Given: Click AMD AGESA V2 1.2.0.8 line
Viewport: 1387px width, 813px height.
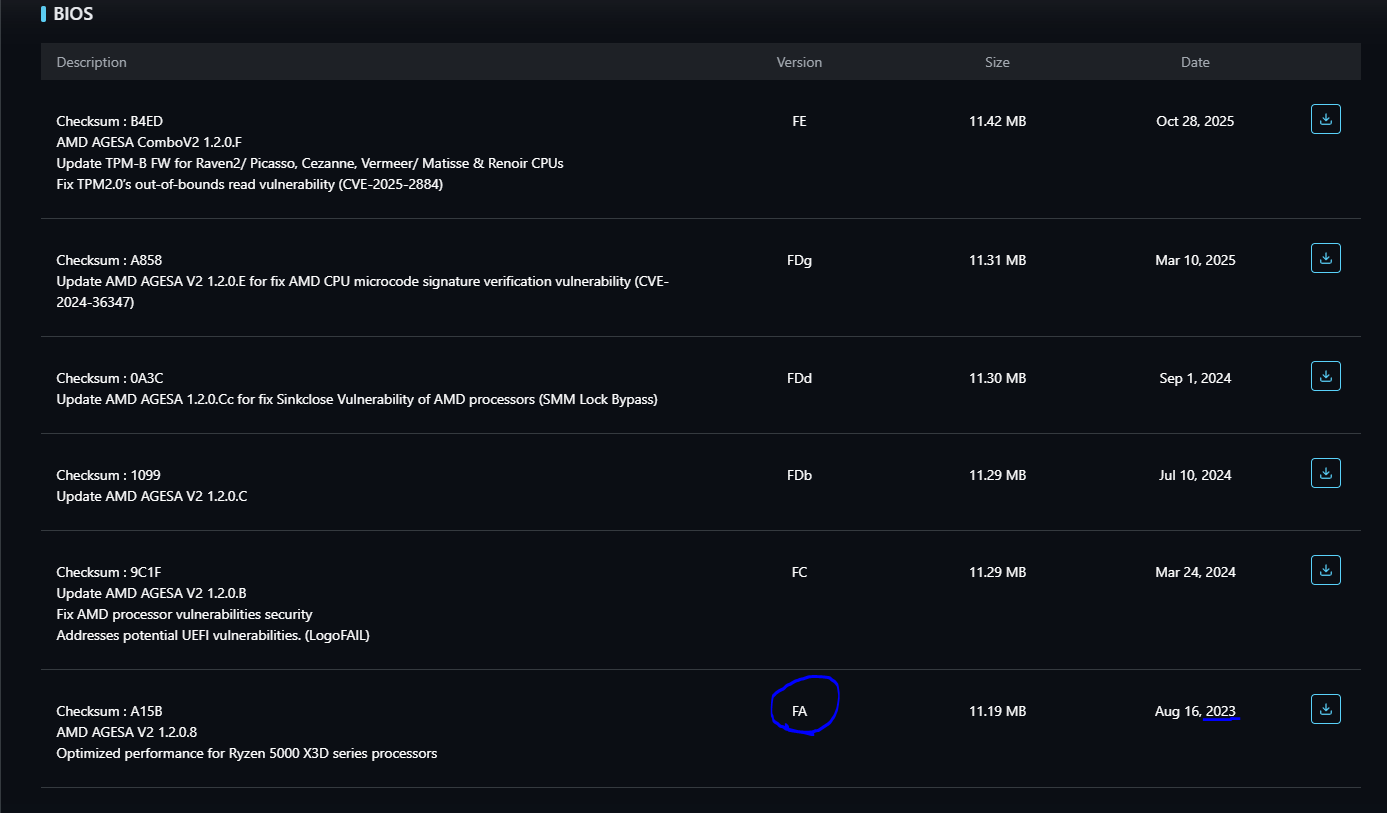Looking at the screenshot, I should pyautogui.click(x=126, y=732).
